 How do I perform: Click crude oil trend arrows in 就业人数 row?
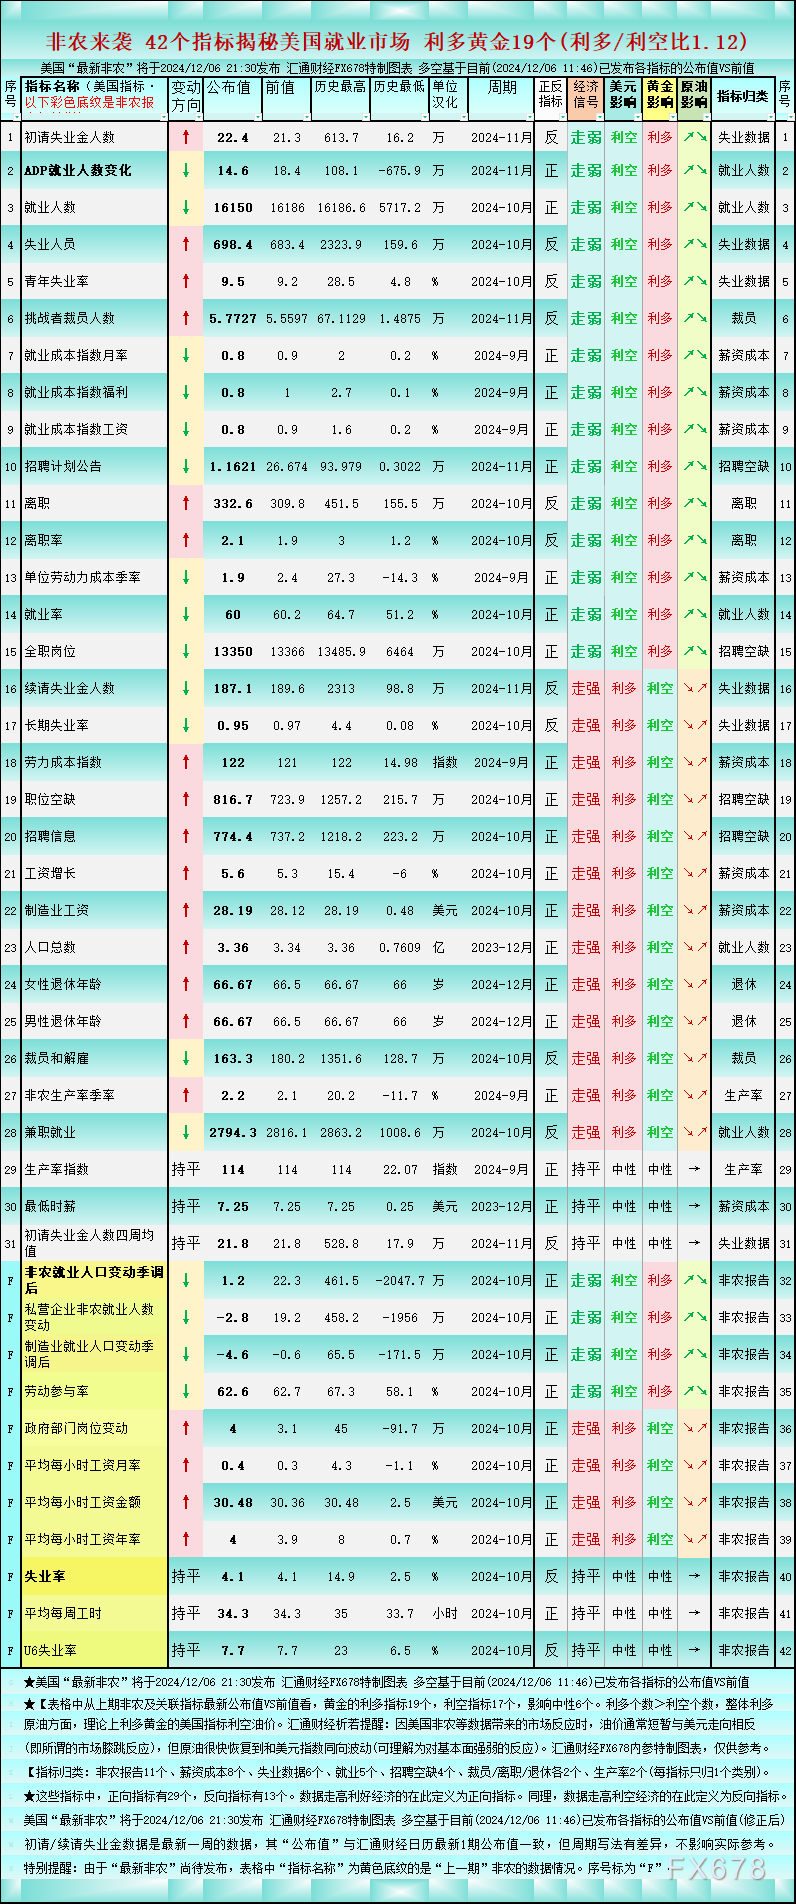(x=694, y=208)
